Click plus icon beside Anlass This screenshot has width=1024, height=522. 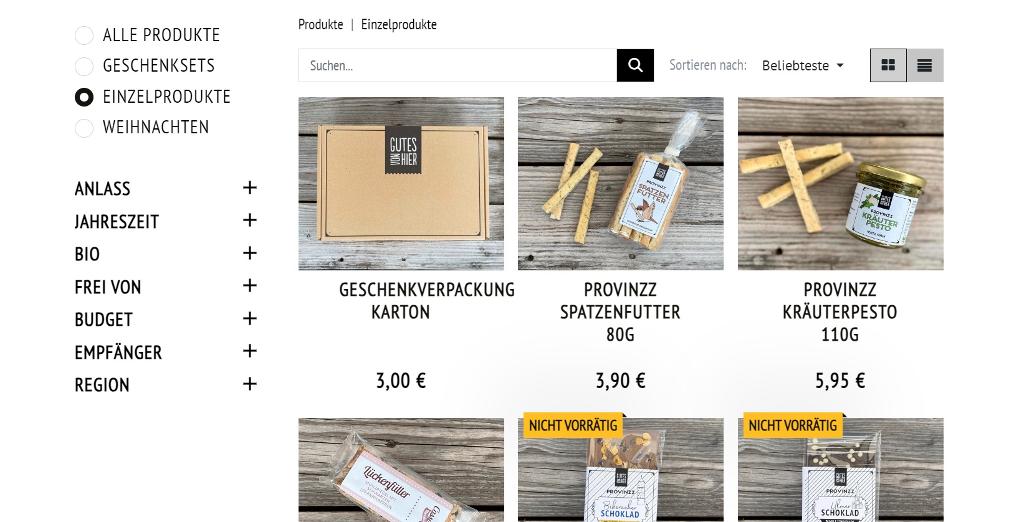coord(249,188)
